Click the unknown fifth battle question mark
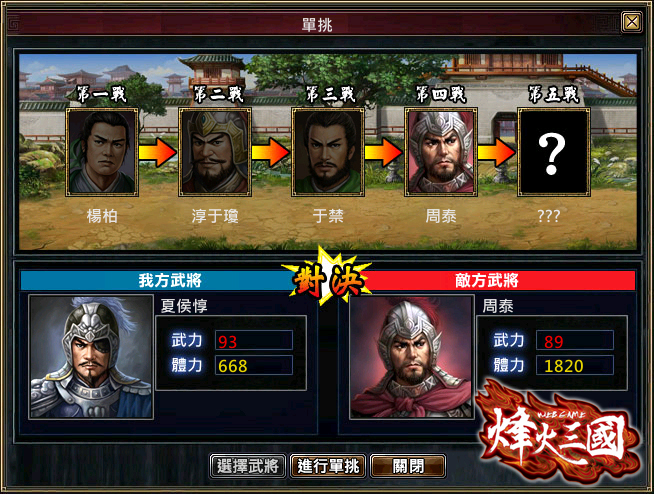 (554, 152)
